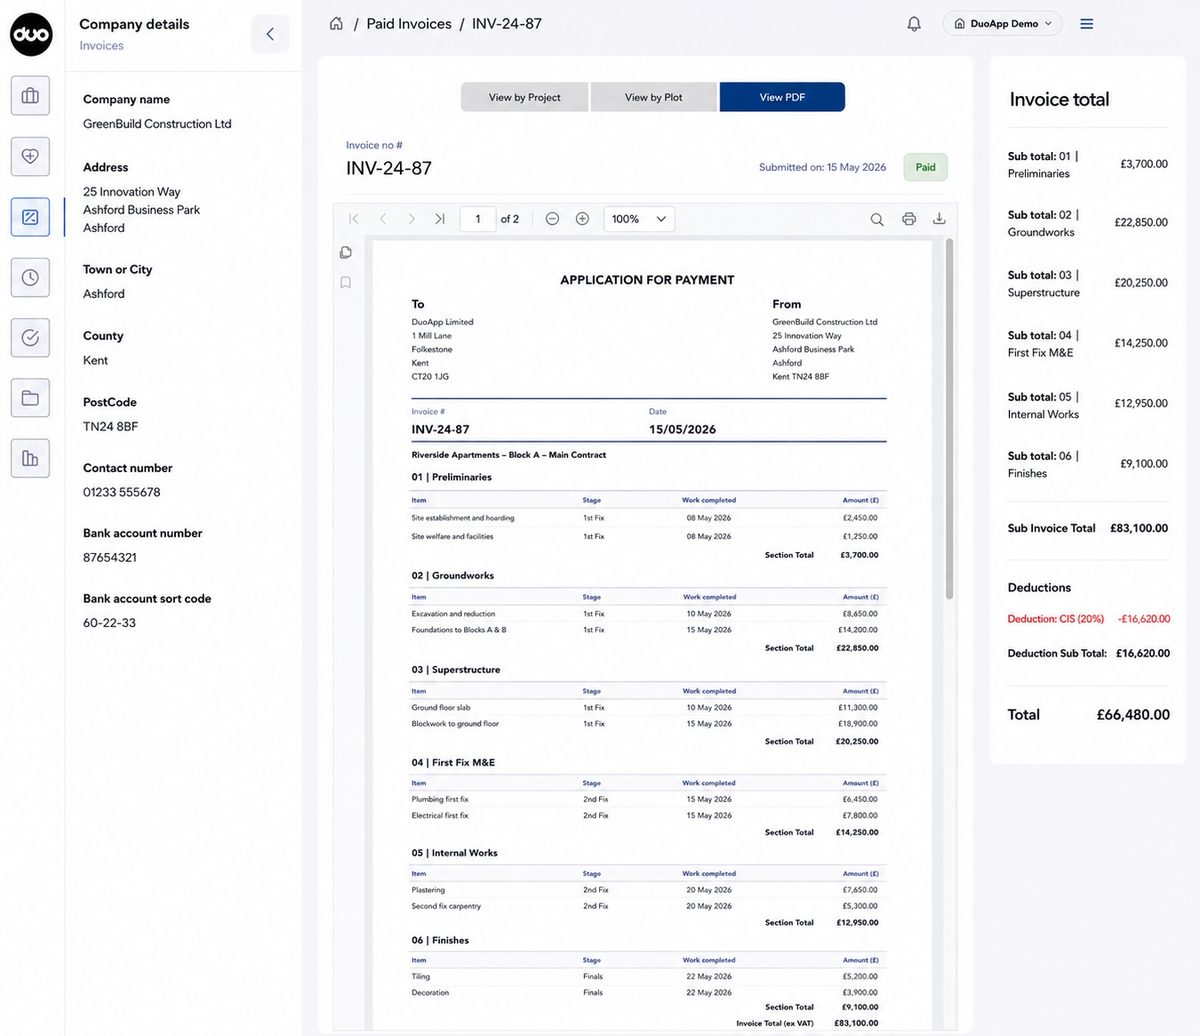Click the Duo logo icon
The height and width of the screenshot is (1036, 1200).
pyautogui.click(x=31, y=35)
